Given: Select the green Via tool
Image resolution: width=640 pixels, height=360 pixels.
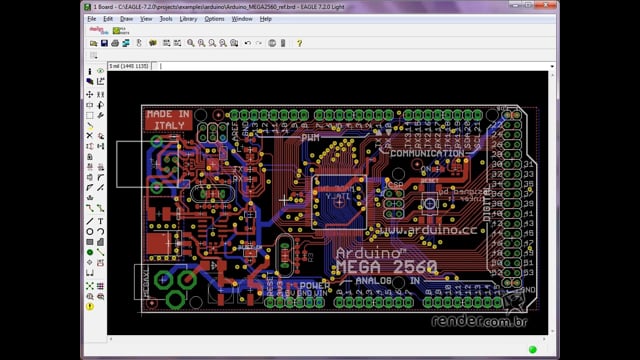Looking at the screenshot, I should click(90, 252).
